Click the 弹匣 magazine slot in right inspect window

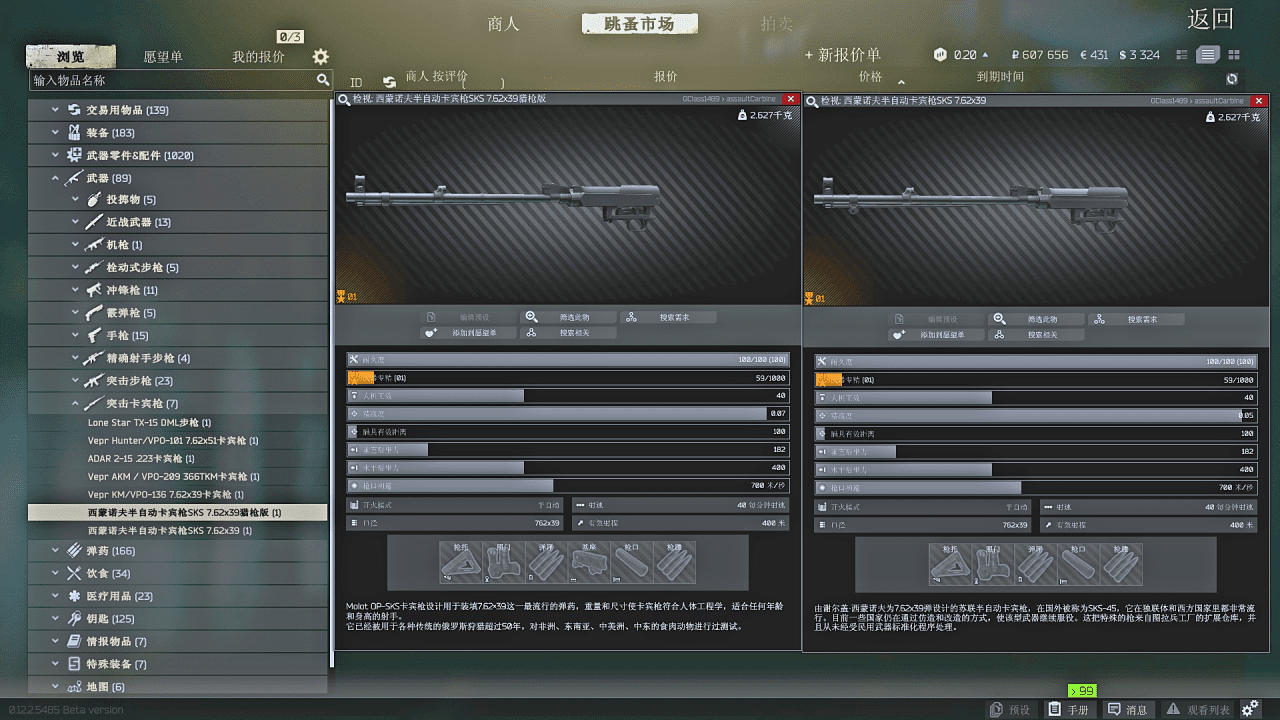[x=1034, y=565]
